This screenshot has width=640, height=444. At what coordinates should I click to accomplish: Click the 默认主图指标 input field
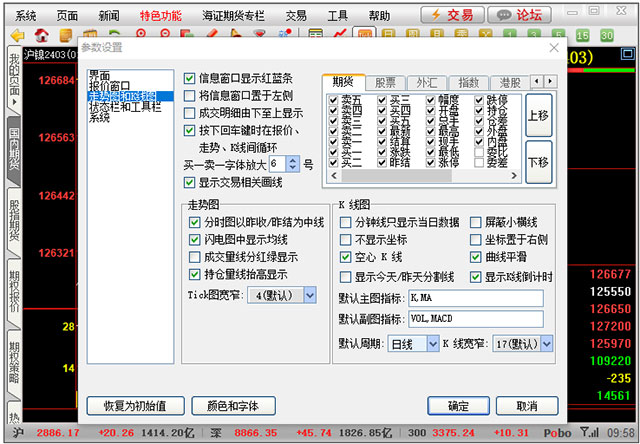[x=476, y=298]
